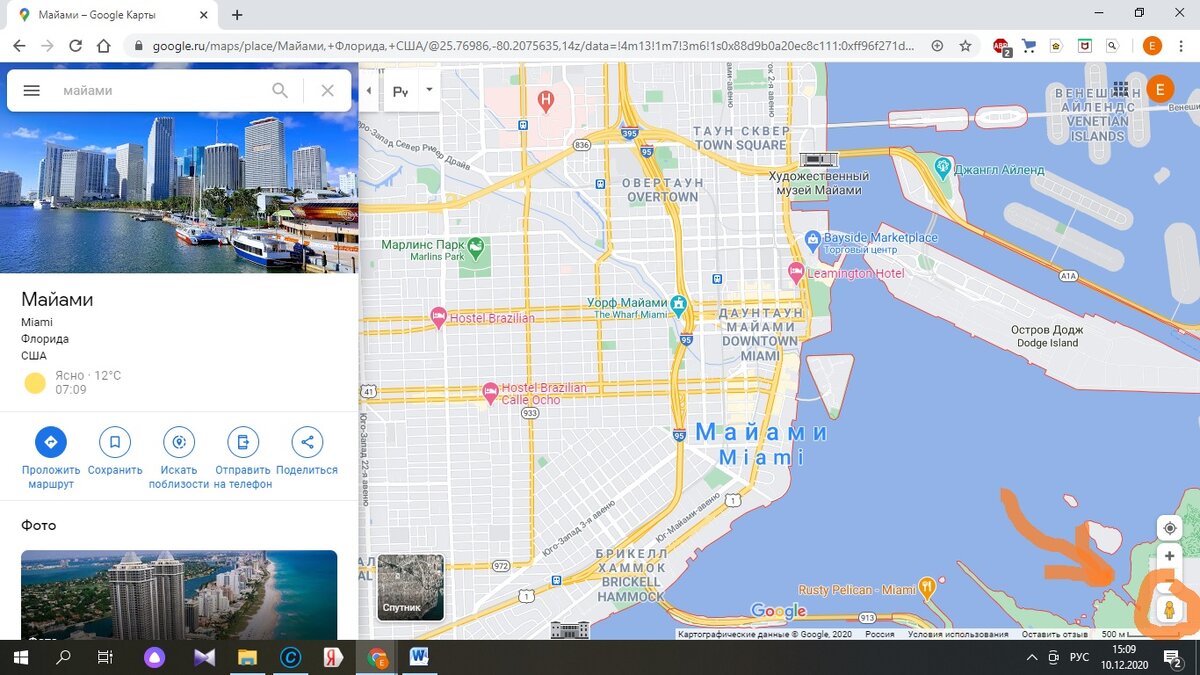Click the Hostel Brazilian hotel pin

[x=438, y=317]
